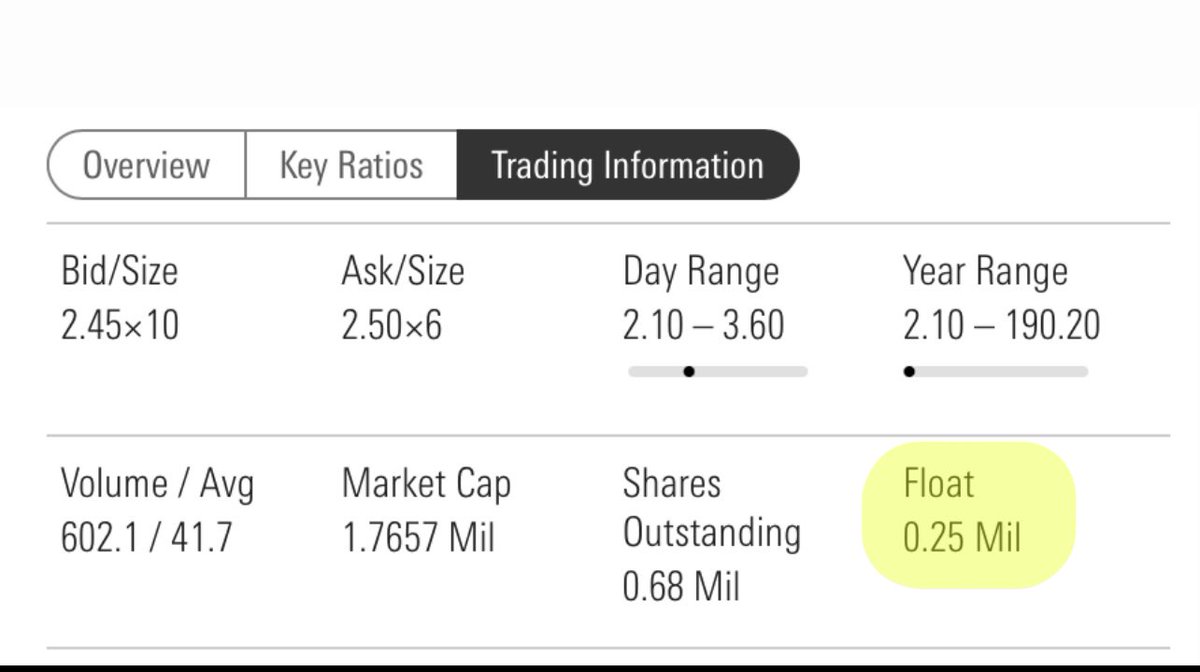Click the 2.10 – 190.20 year range value

point(1001,325)
